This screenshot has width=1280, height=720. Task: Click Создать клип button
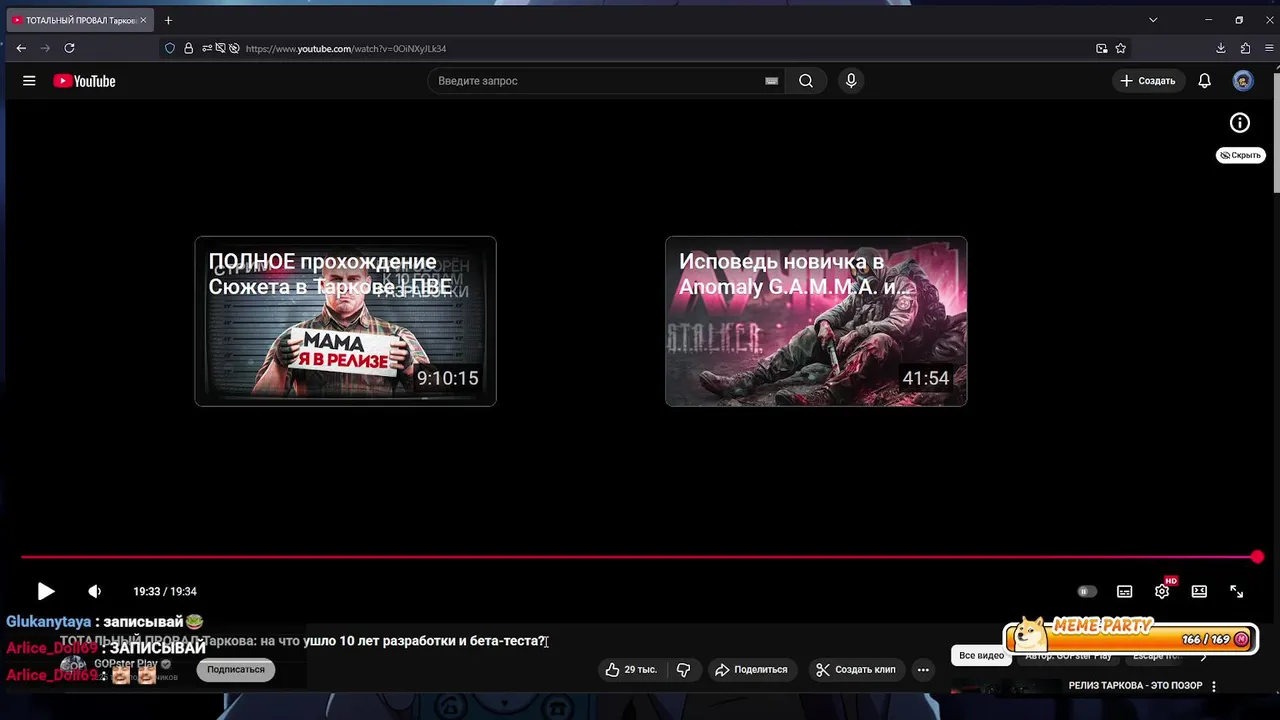click(855, 669)
